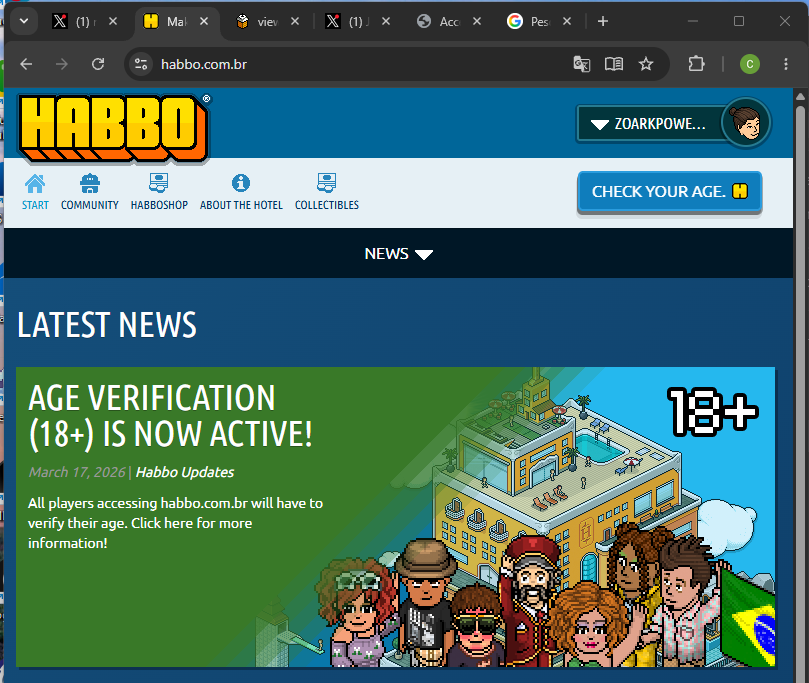Screen dimensions: 809x683
Task: Click the CHECK YOUR AGE button
Action: point(670,192)
